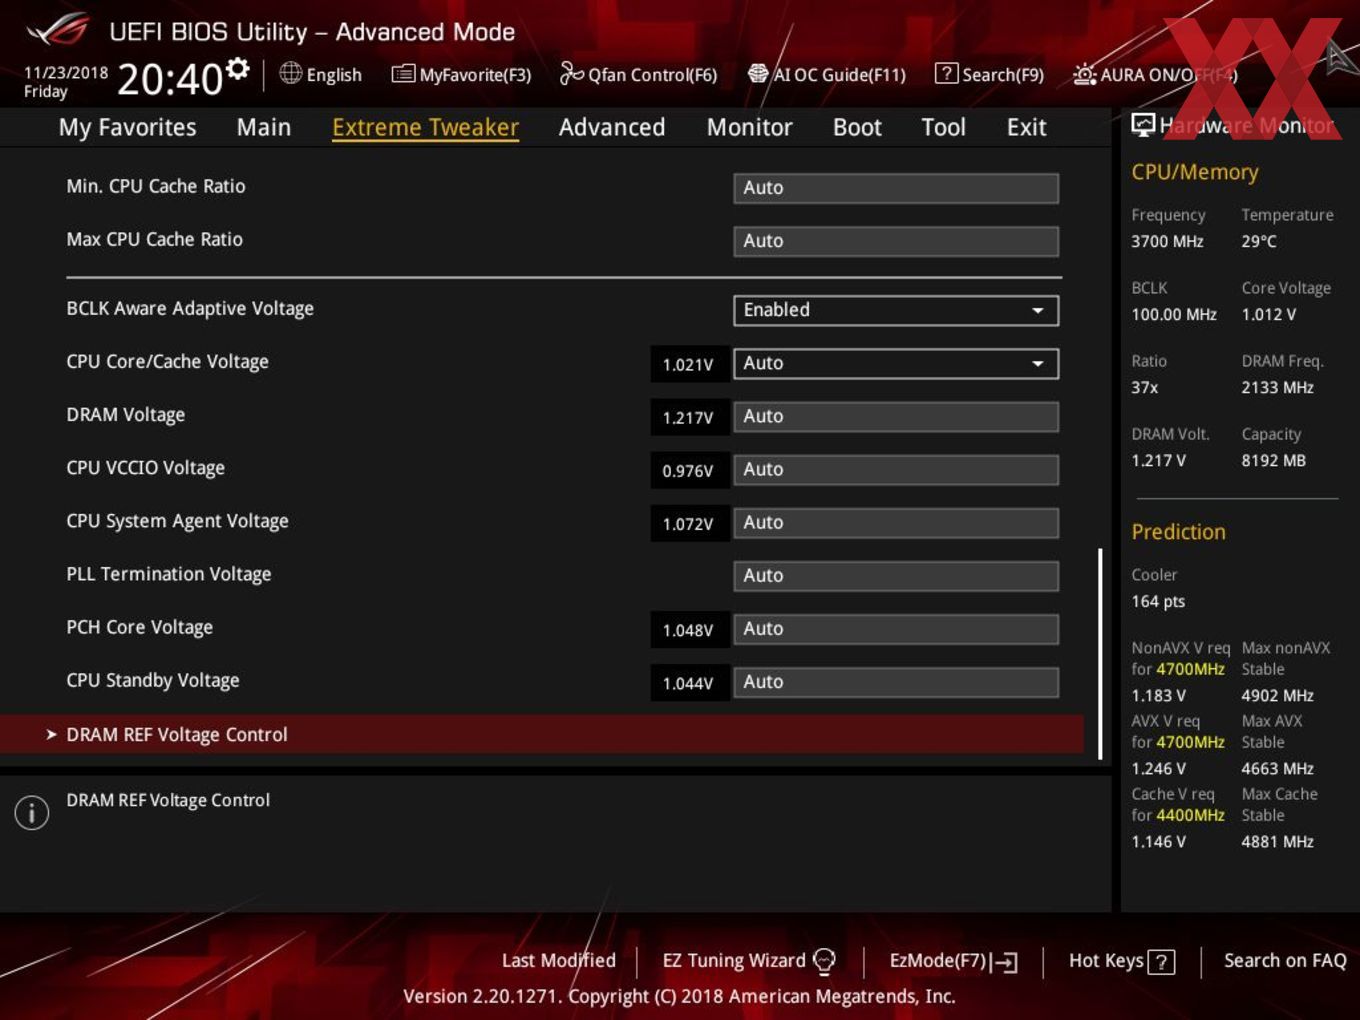Select the Exit tab
Screen dimensions: 1360x1020
[x=1027, y=127]
